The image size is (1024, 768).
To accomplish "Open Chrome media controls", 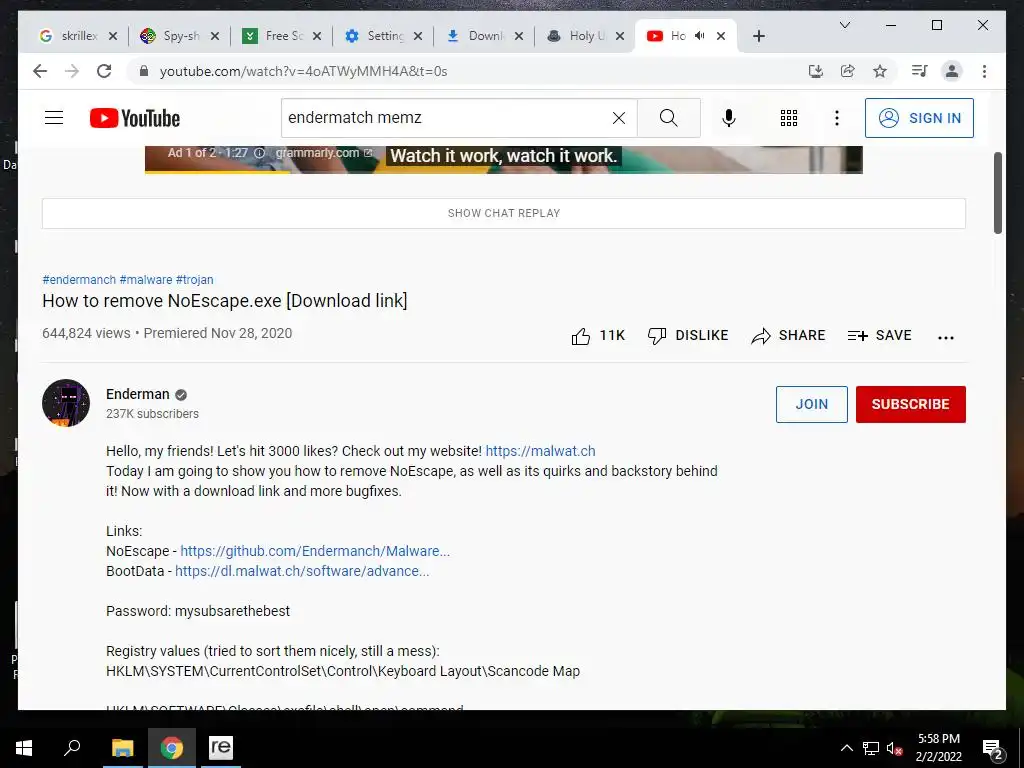I will [x=920, y=71].
